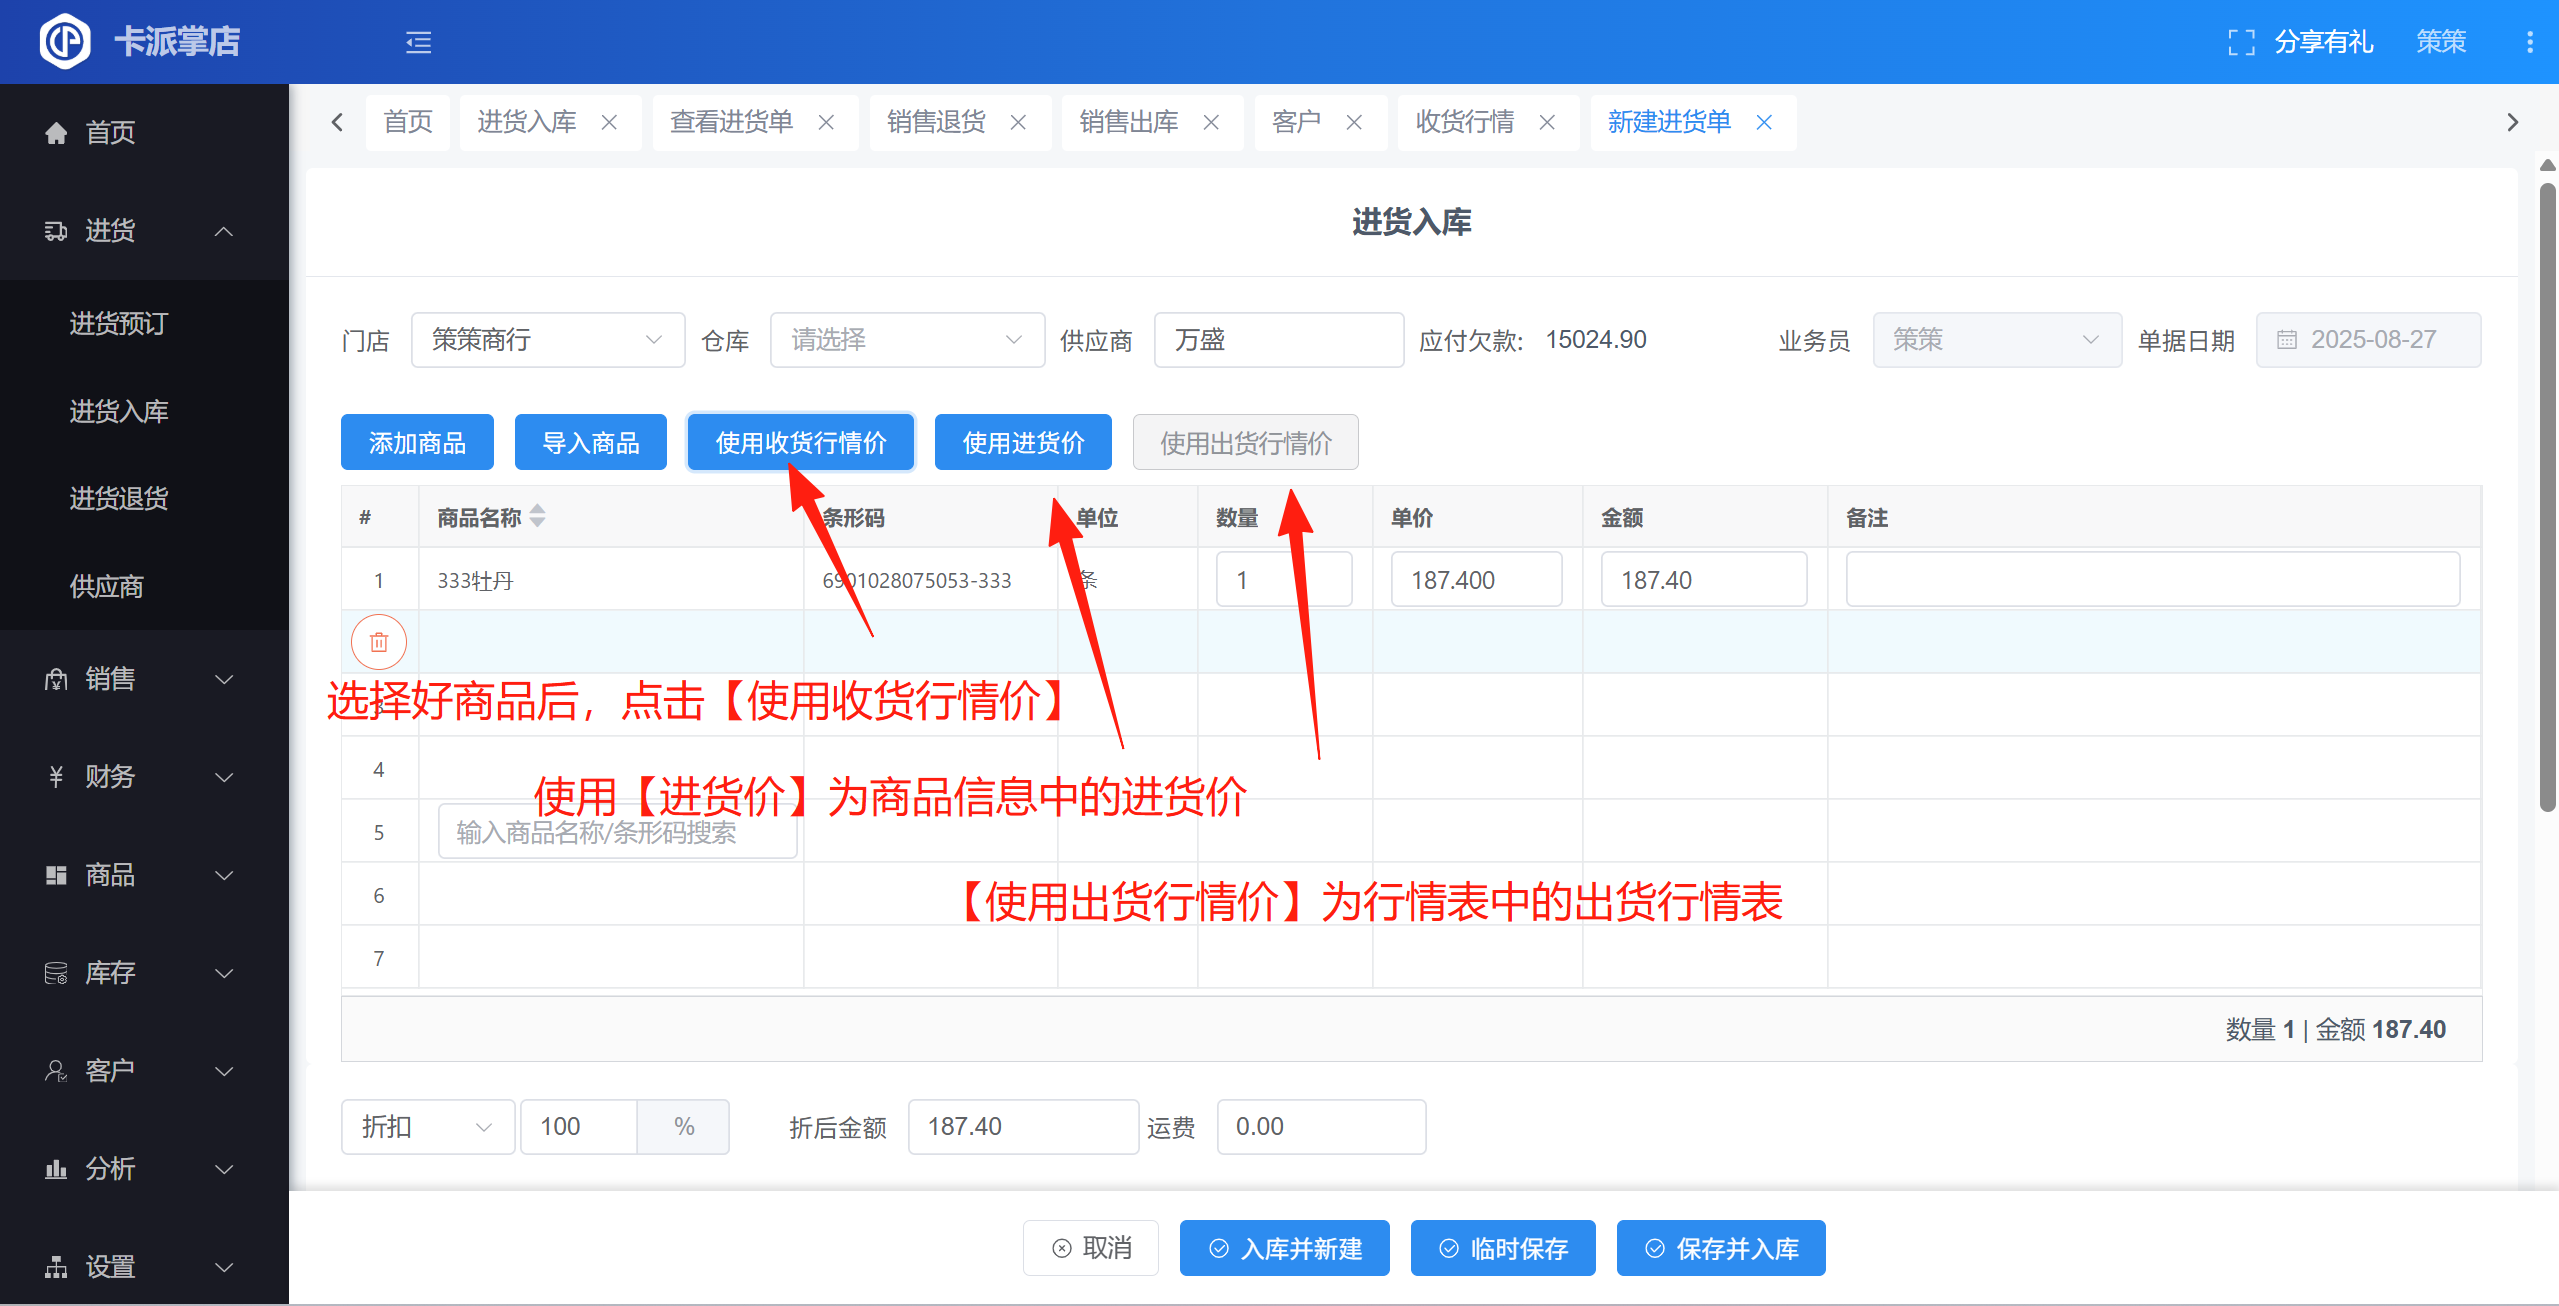Image resolution: width=2559 pixels, height=1306 pixels.
Task: Open 进货退货 in the sidebar
Action: click(119, 498)
